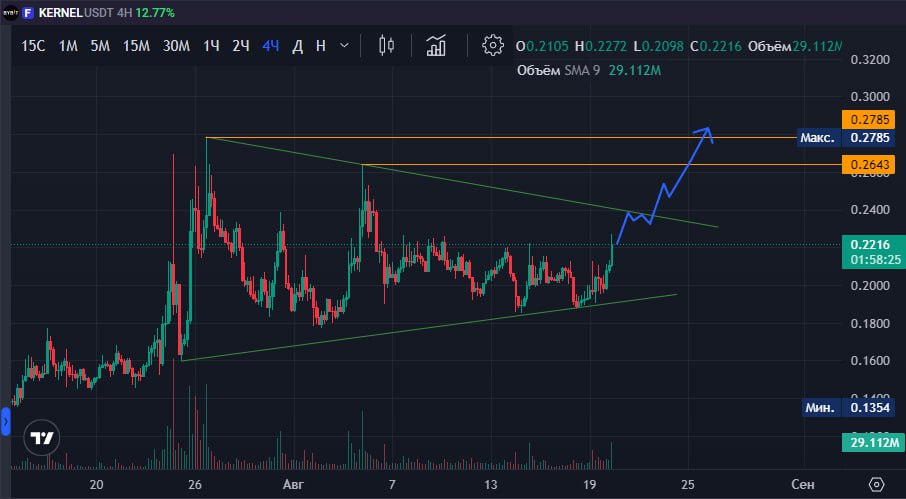The height and width of the screenshot is (499, 906).
Task: Select the 5M timeframe
Action: pos(100,46)
